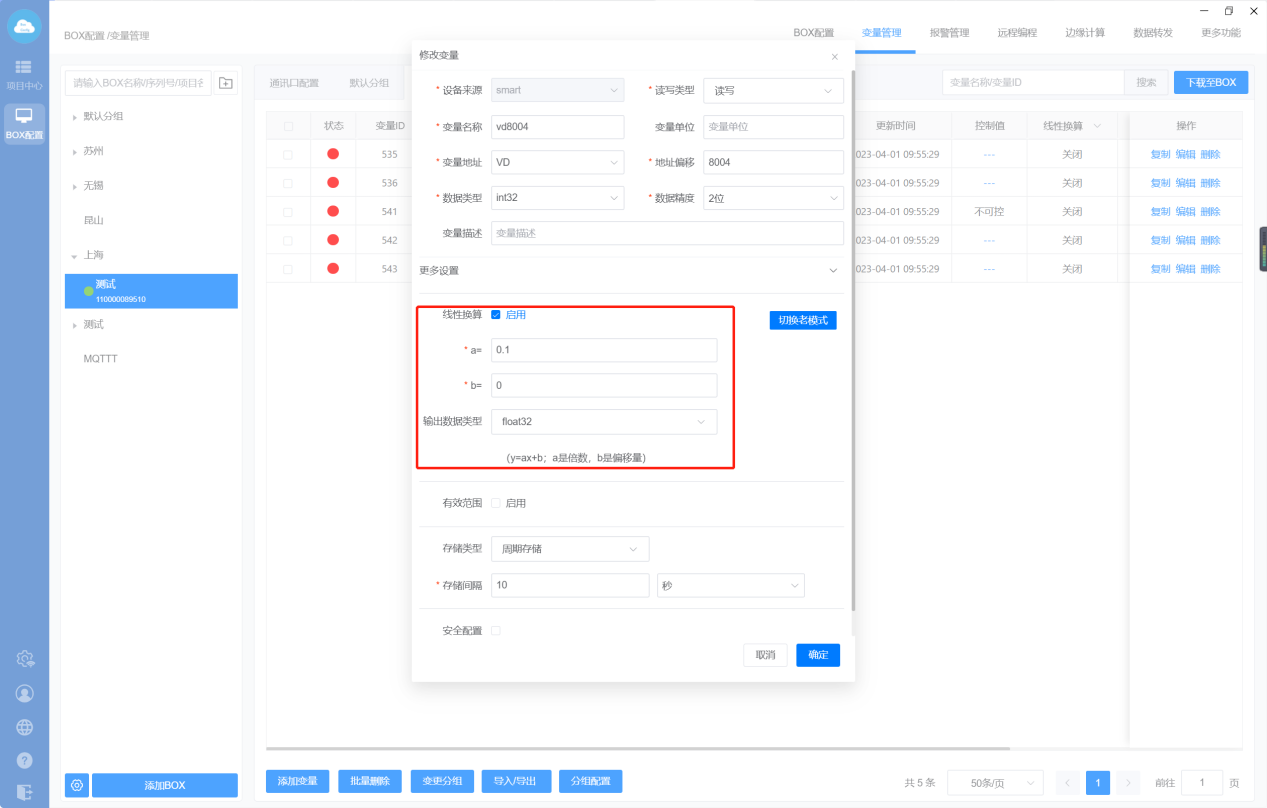Screen dimensions: 1267x808
Task: Enable the 有效范围 checkbox
Action: pos(496,503)
